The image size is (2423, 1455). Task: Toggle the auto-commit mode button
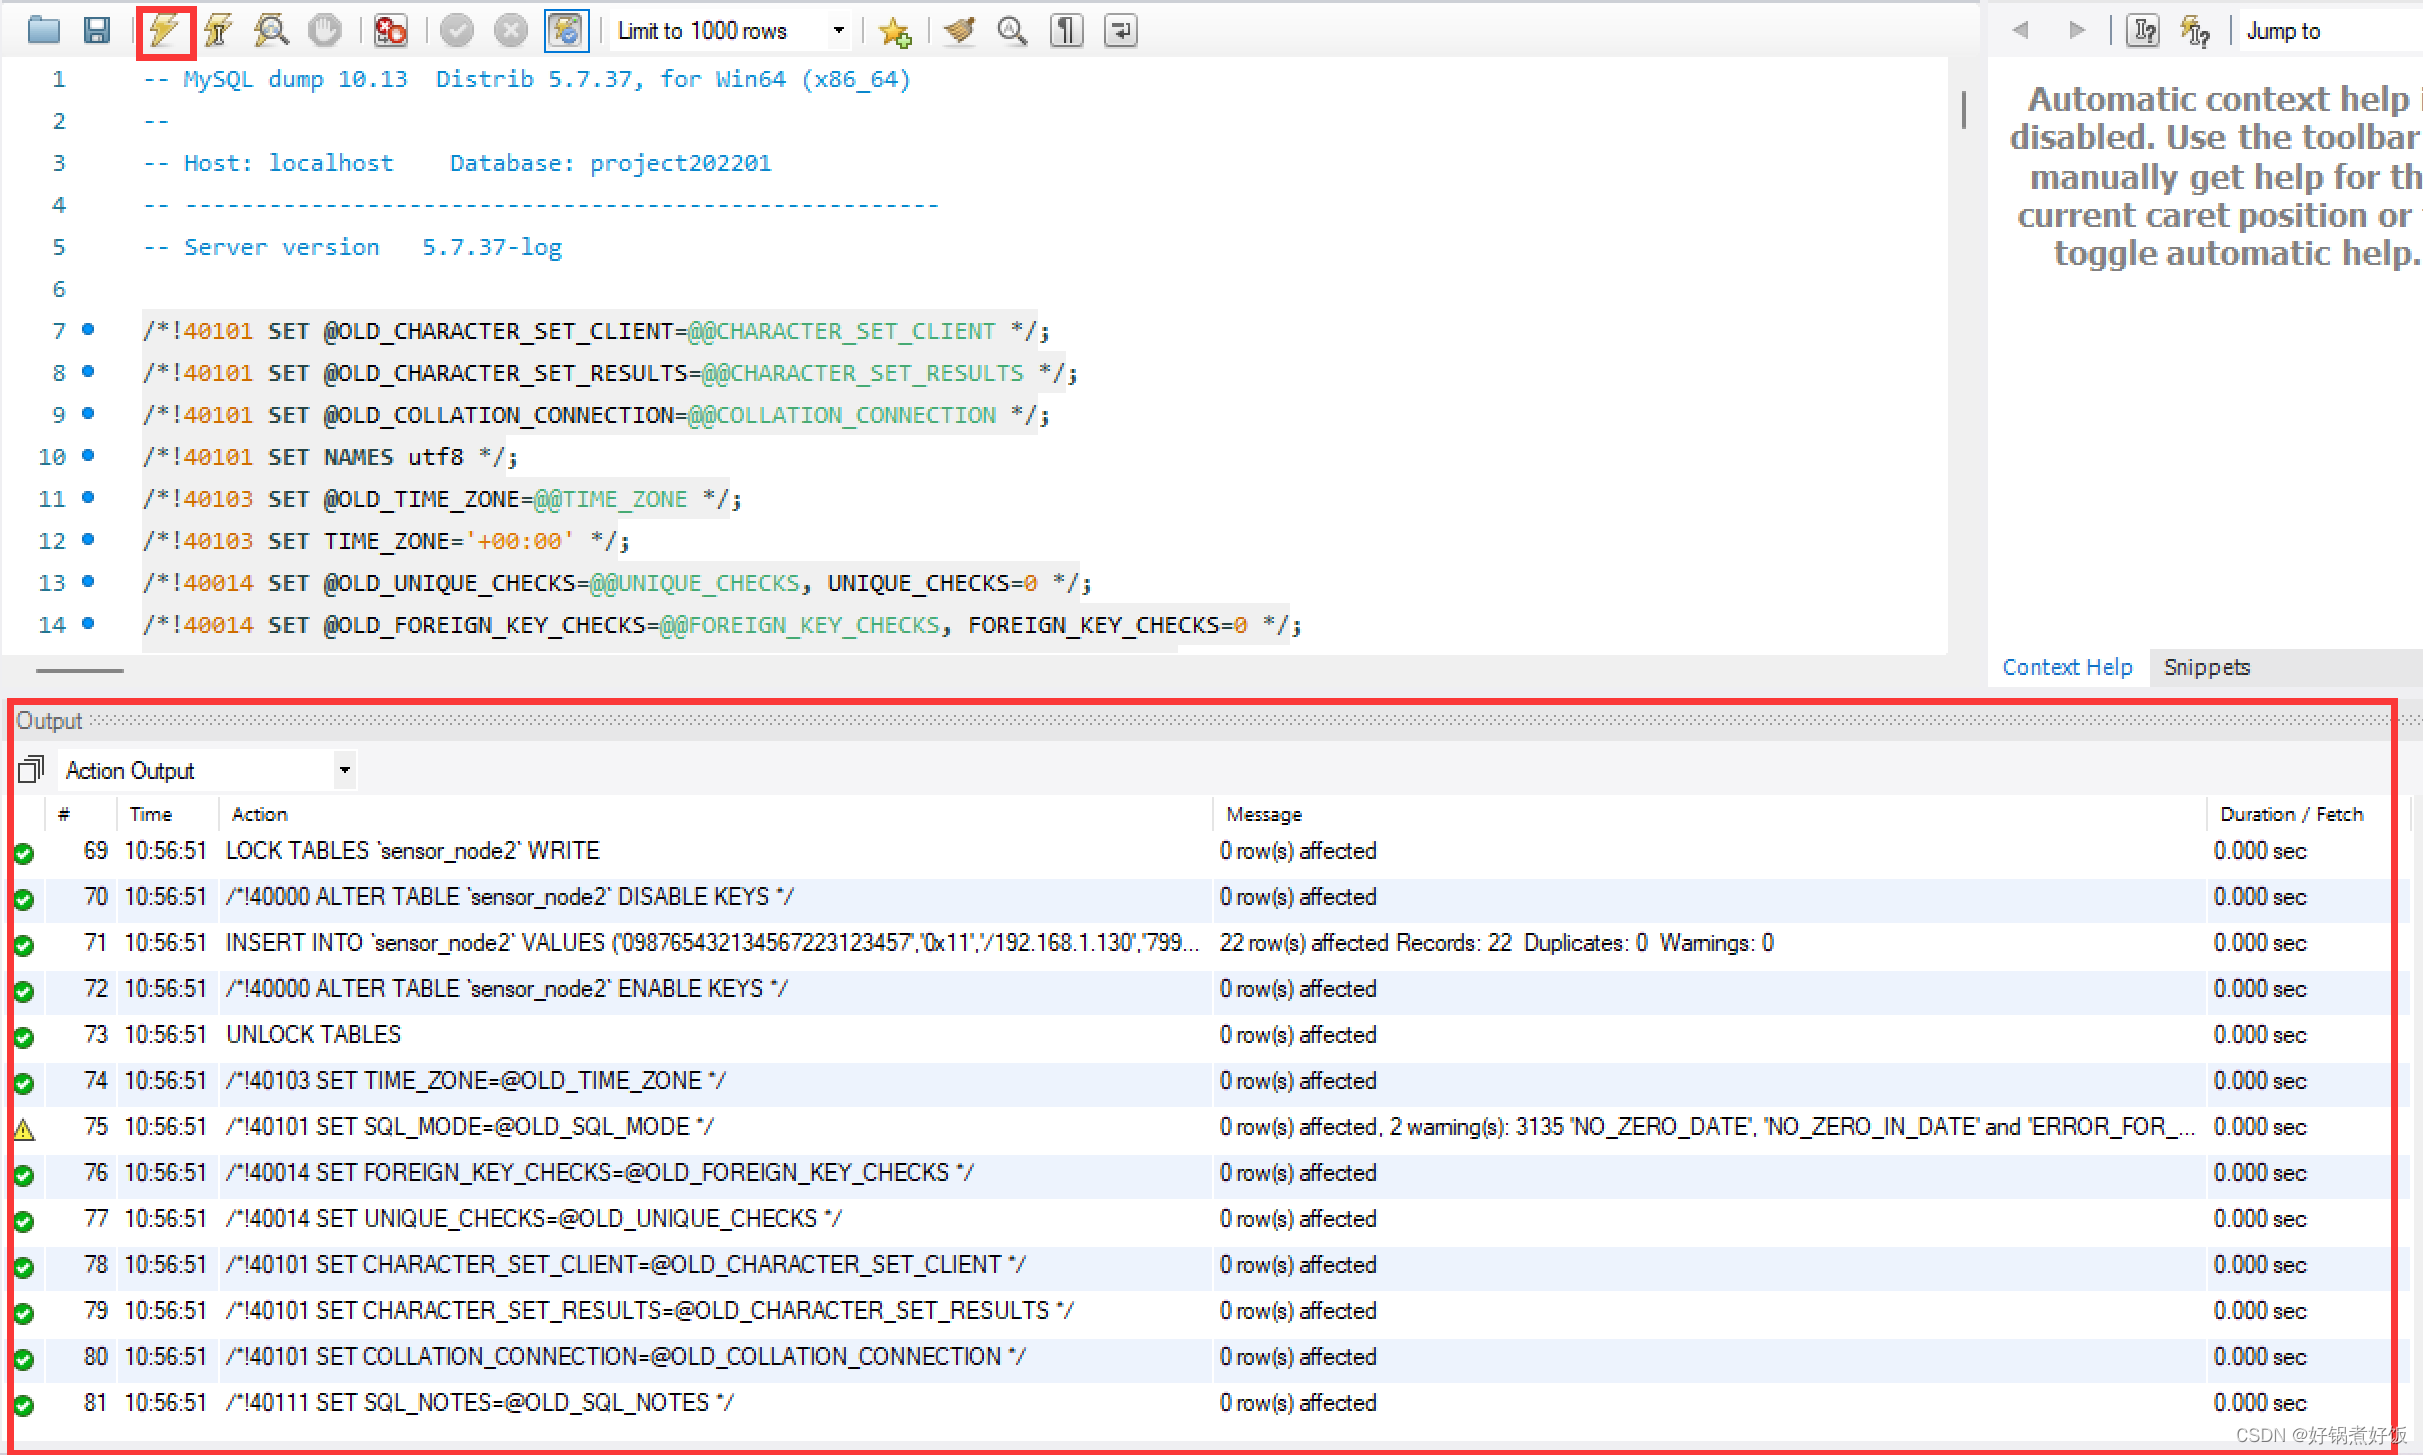point(566,32)
